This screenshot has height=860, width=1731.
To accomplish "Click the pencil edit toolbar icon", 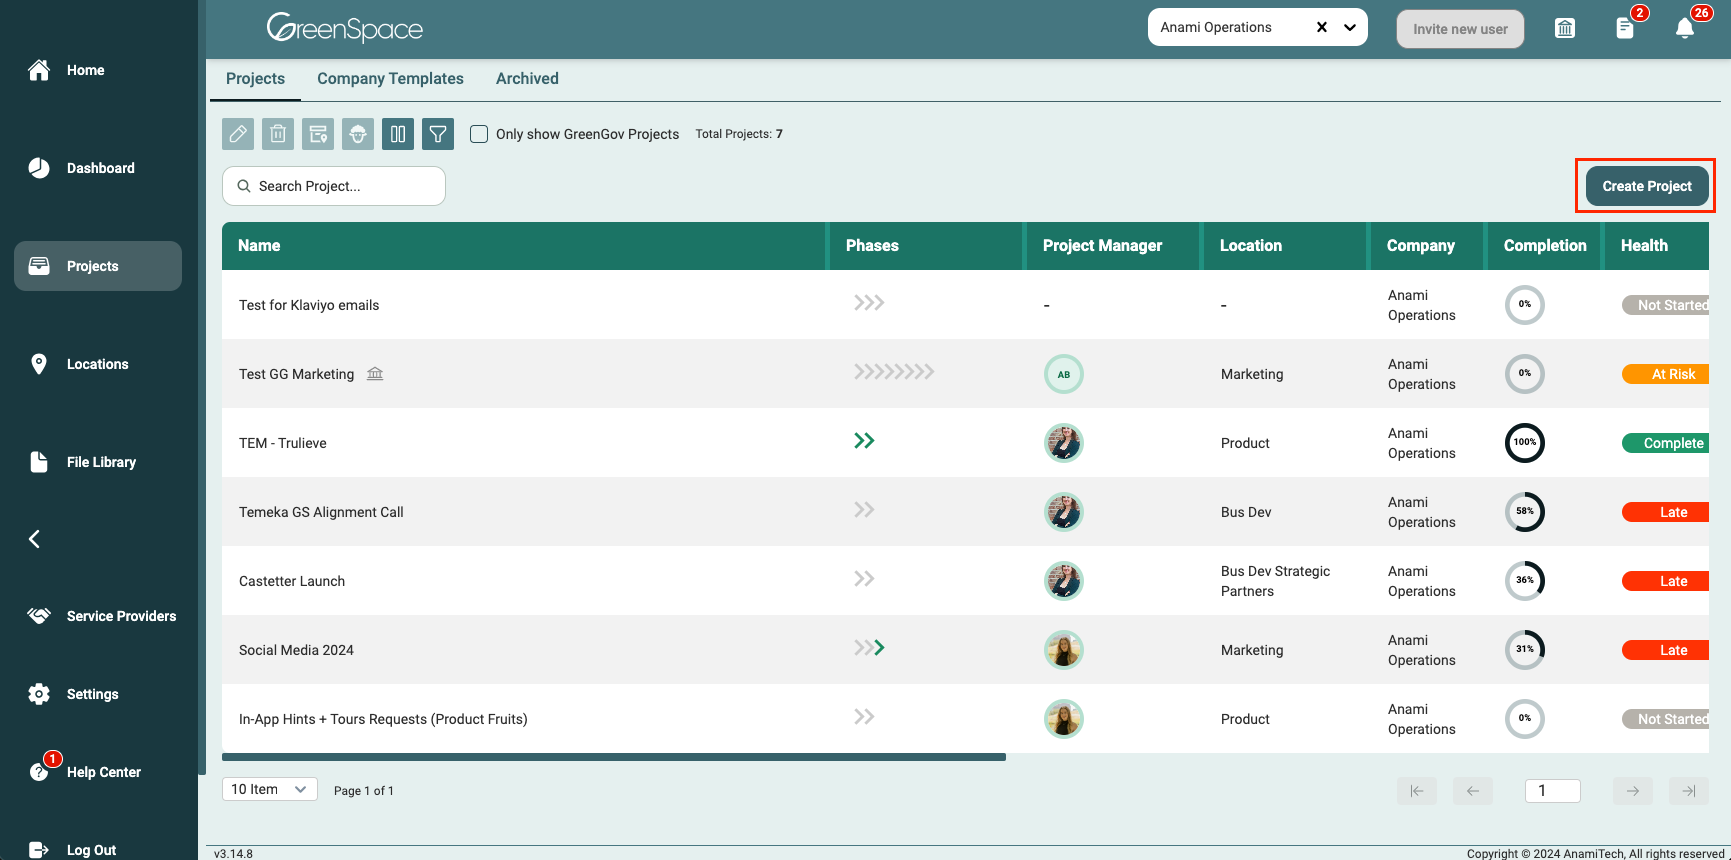I will pos(238,134).
